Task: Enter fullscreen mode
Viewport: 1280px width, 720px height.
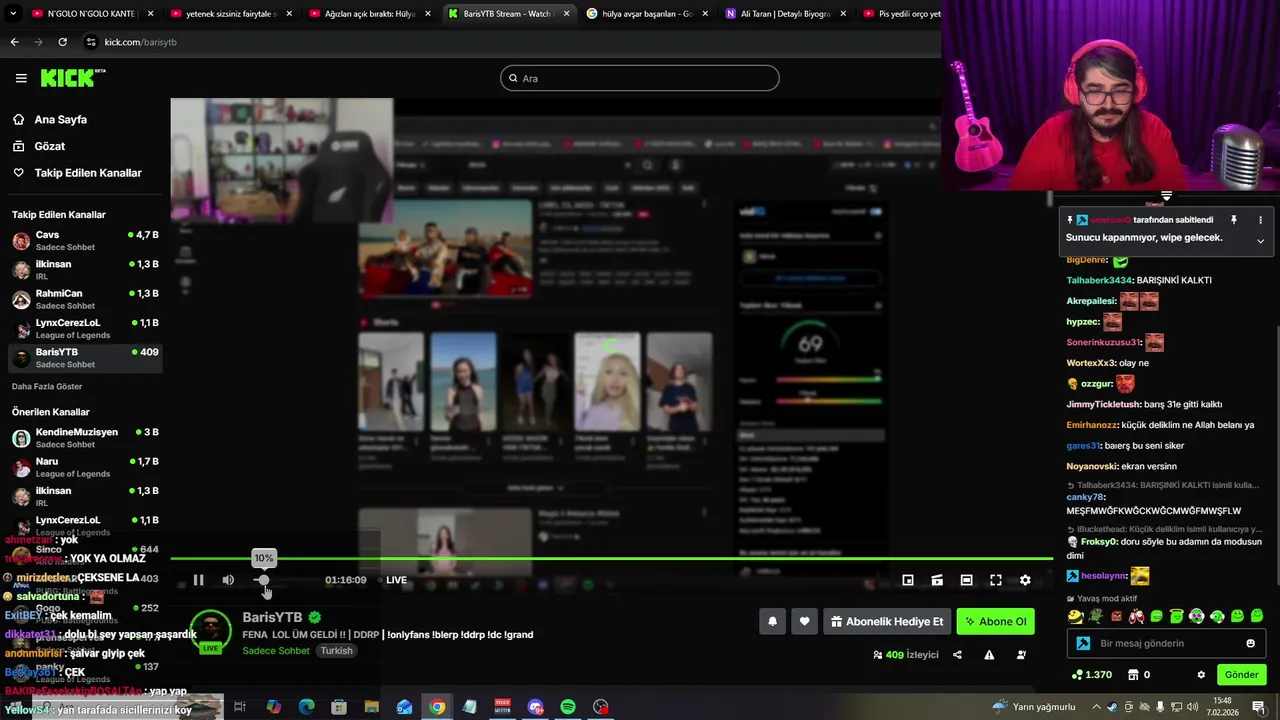Action: point(996,580)
